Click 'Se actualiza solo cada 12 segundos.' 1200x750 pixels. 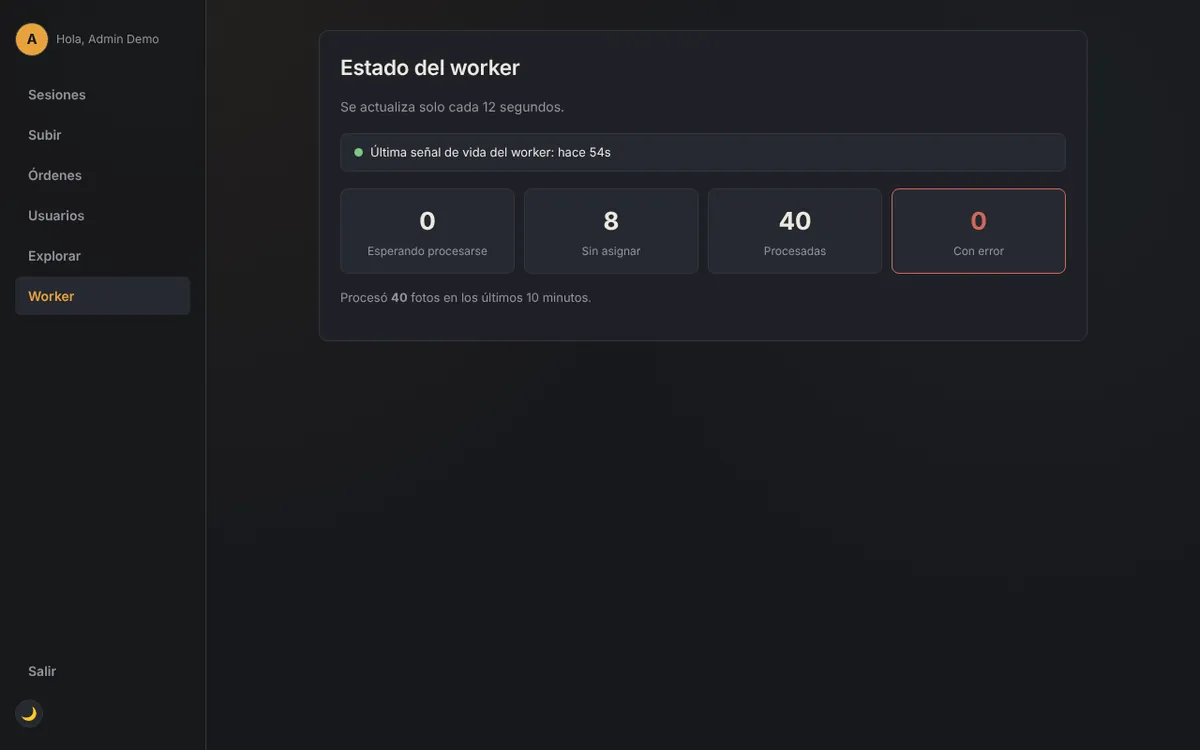(452, 107)
